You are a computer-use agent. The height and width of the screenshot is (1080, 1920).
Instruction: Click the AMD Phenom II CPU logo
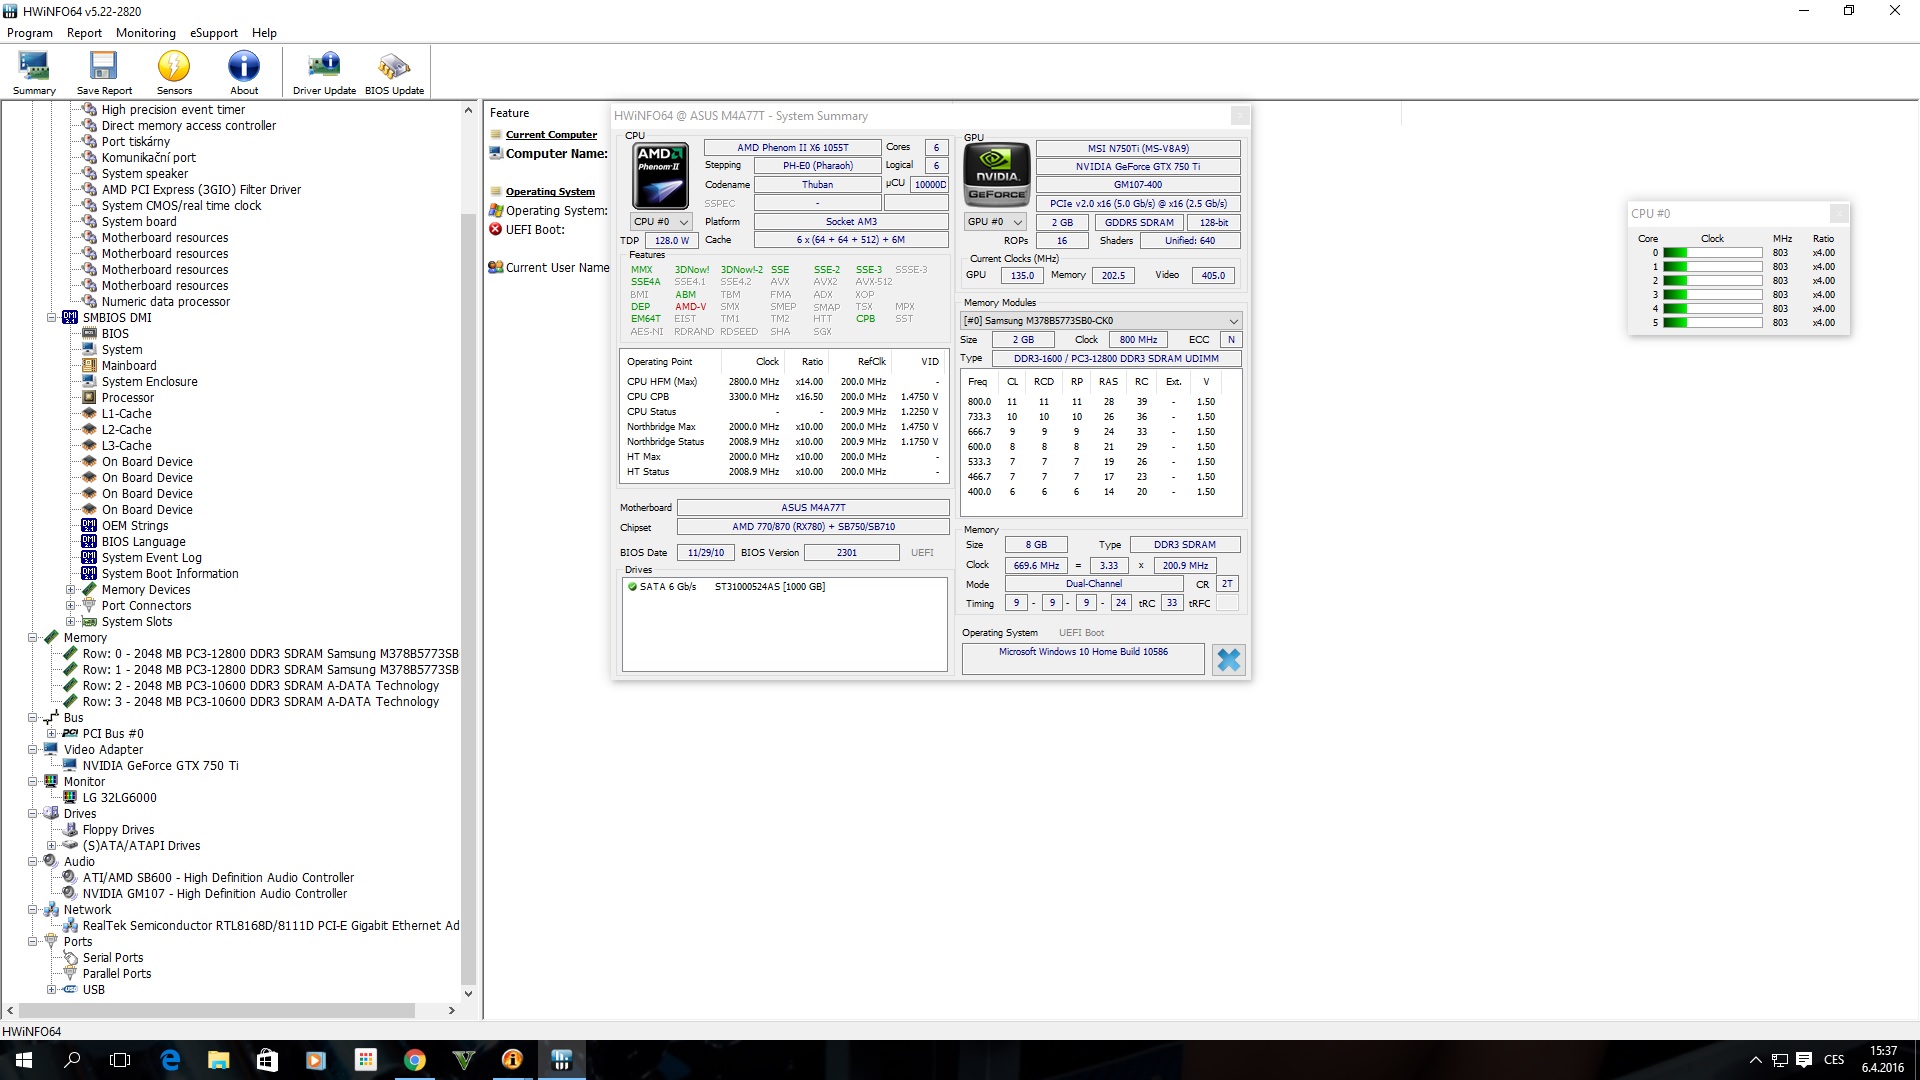pyautogui.click(x=660, y=175)
